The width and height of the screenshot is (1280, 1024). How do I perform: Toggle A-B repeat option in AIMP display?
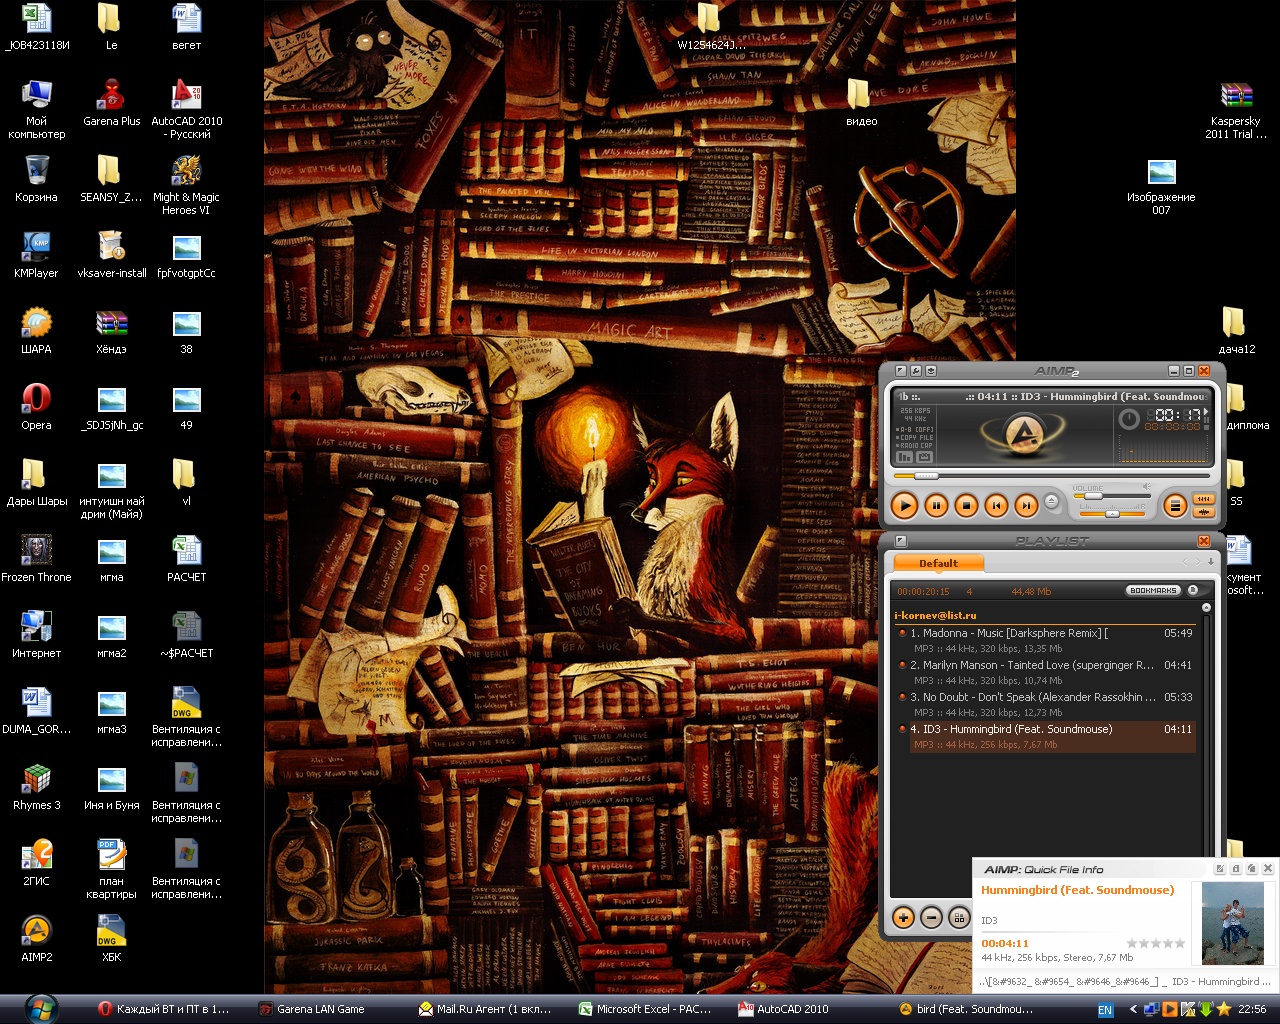coord(916,429)
